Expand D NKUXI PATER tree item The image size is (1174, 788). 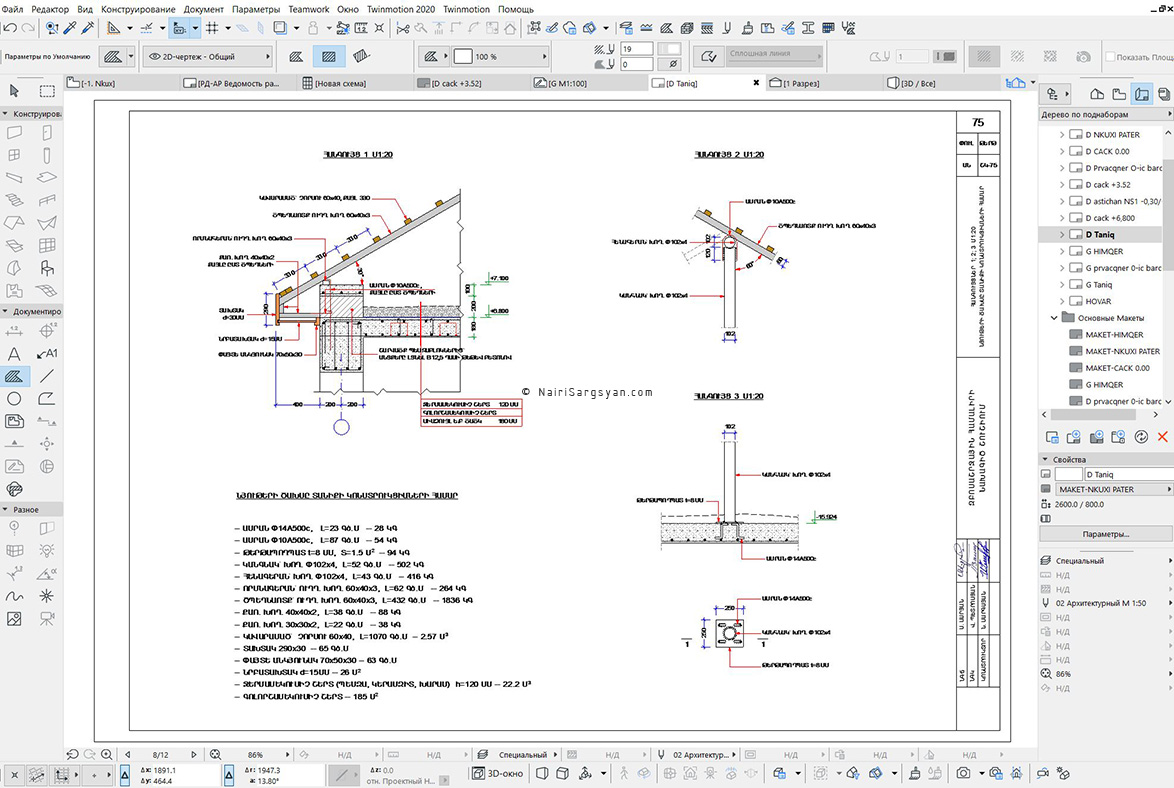pyautogui.click(x=1062, y=135)
